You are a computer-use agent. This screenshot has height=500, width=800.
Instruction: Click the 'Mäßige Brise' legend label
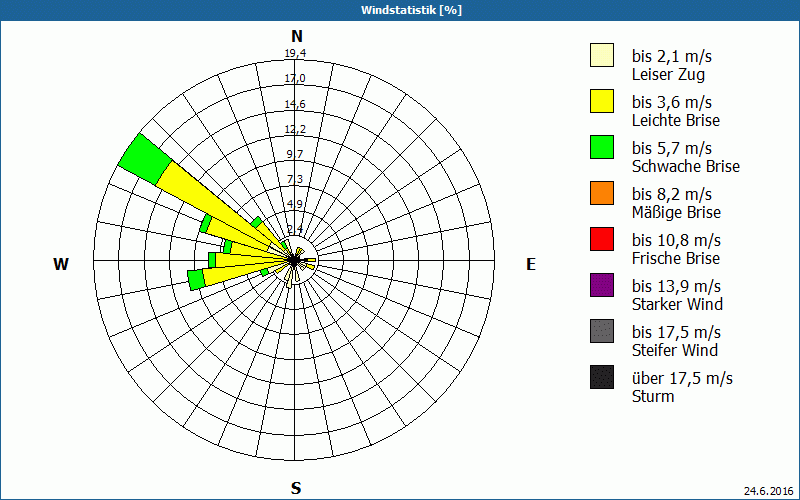[x=677, y=212]
